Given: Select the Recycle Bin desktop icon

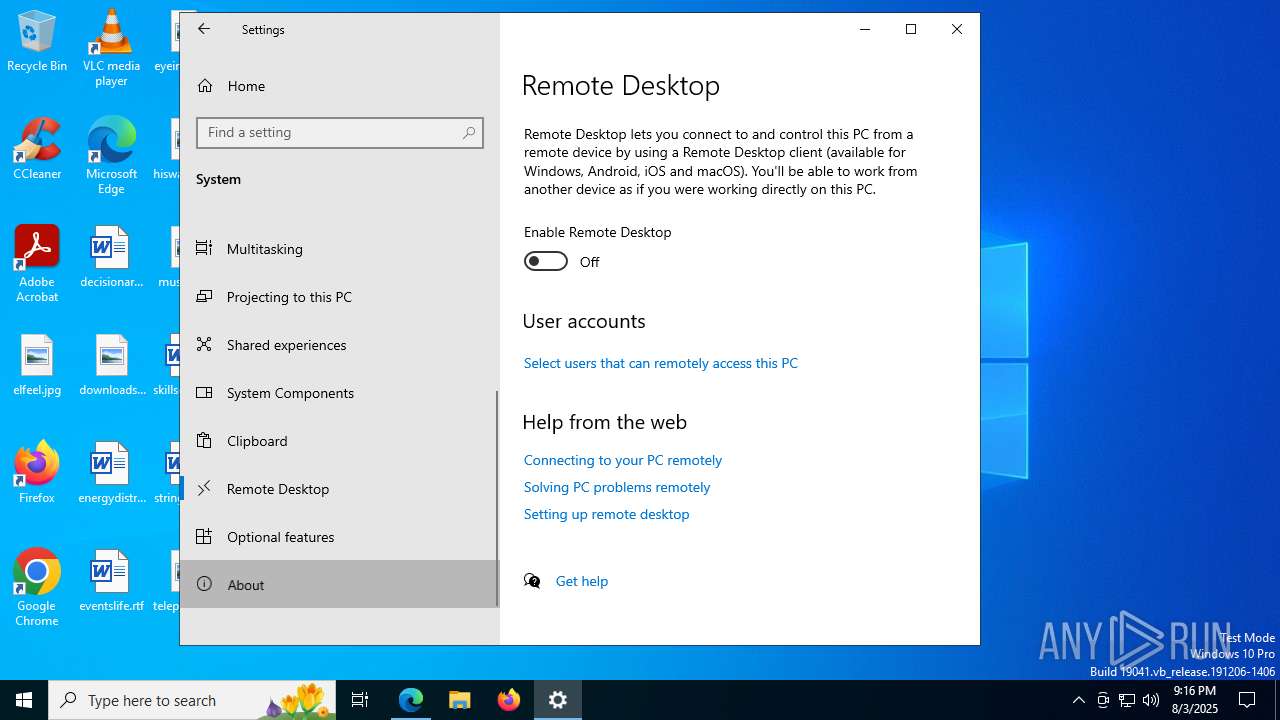Looking at the screenshot, I should (x=37, y=41).
